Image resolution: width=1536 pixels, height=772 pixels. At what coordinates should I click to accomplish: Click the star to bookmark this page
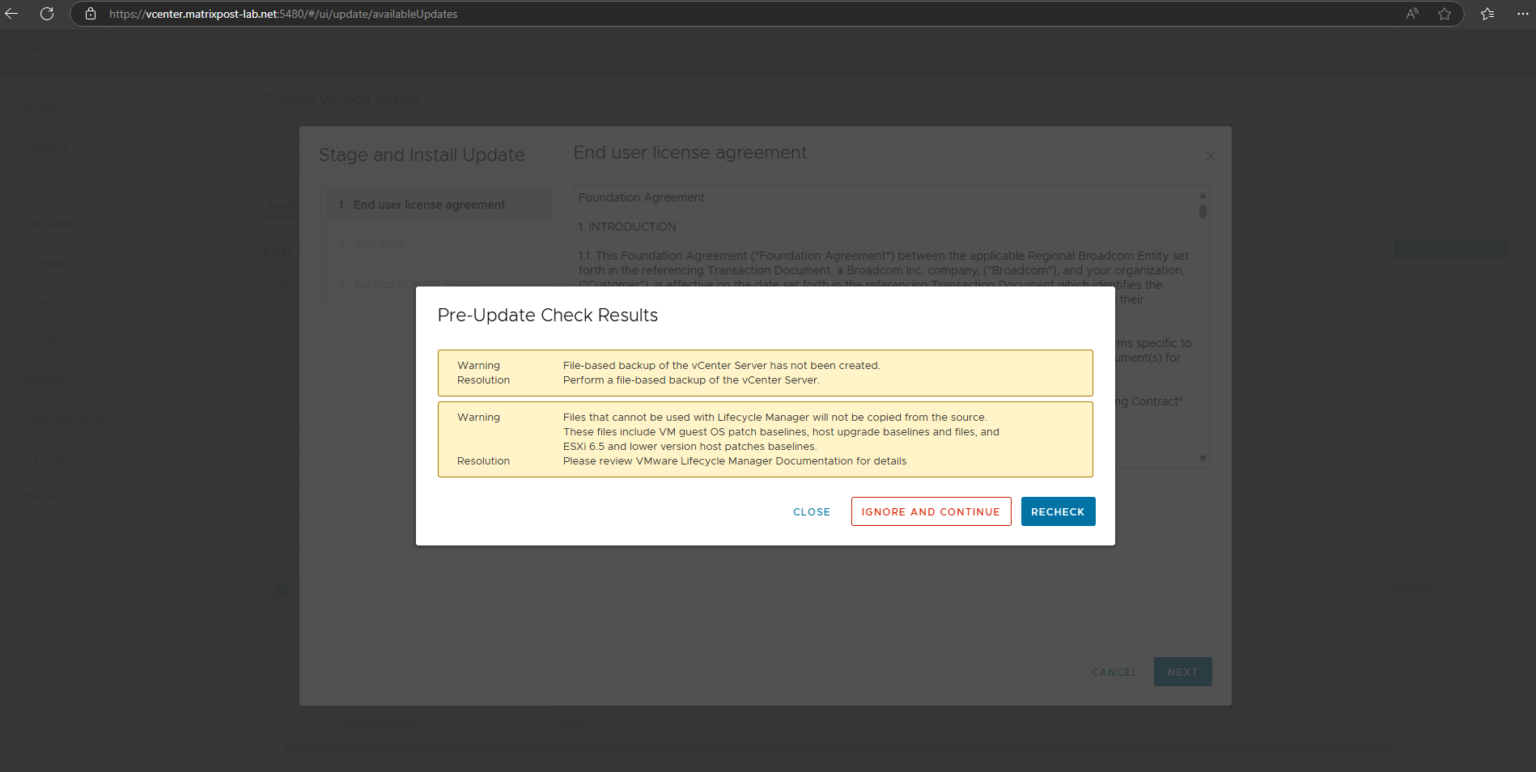[x=1444, y=13]
